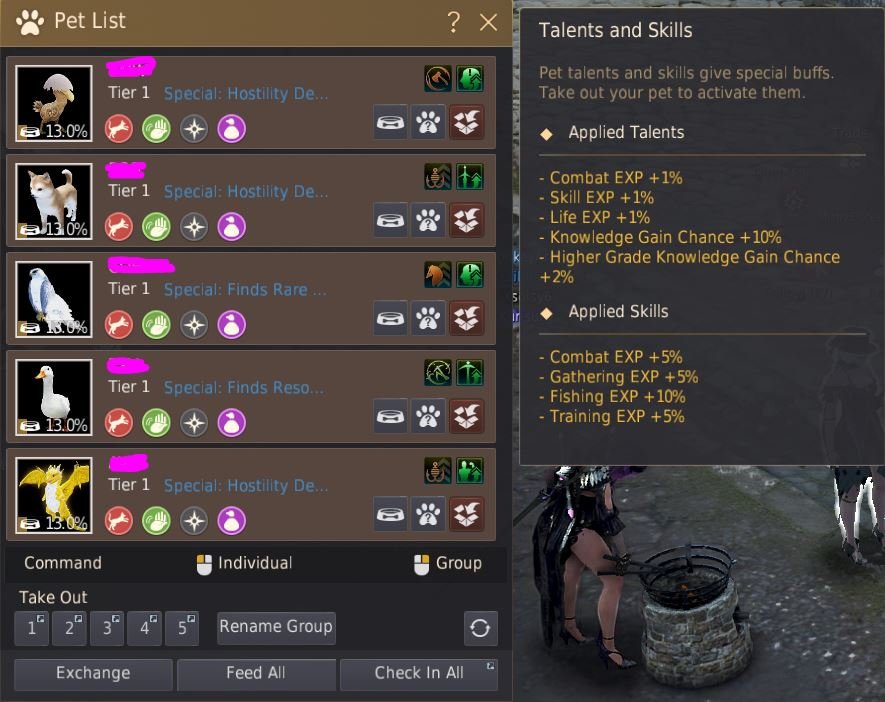The image size is (885, 702).
Task: Open the question mark help for Pet List
Action: 453,22
